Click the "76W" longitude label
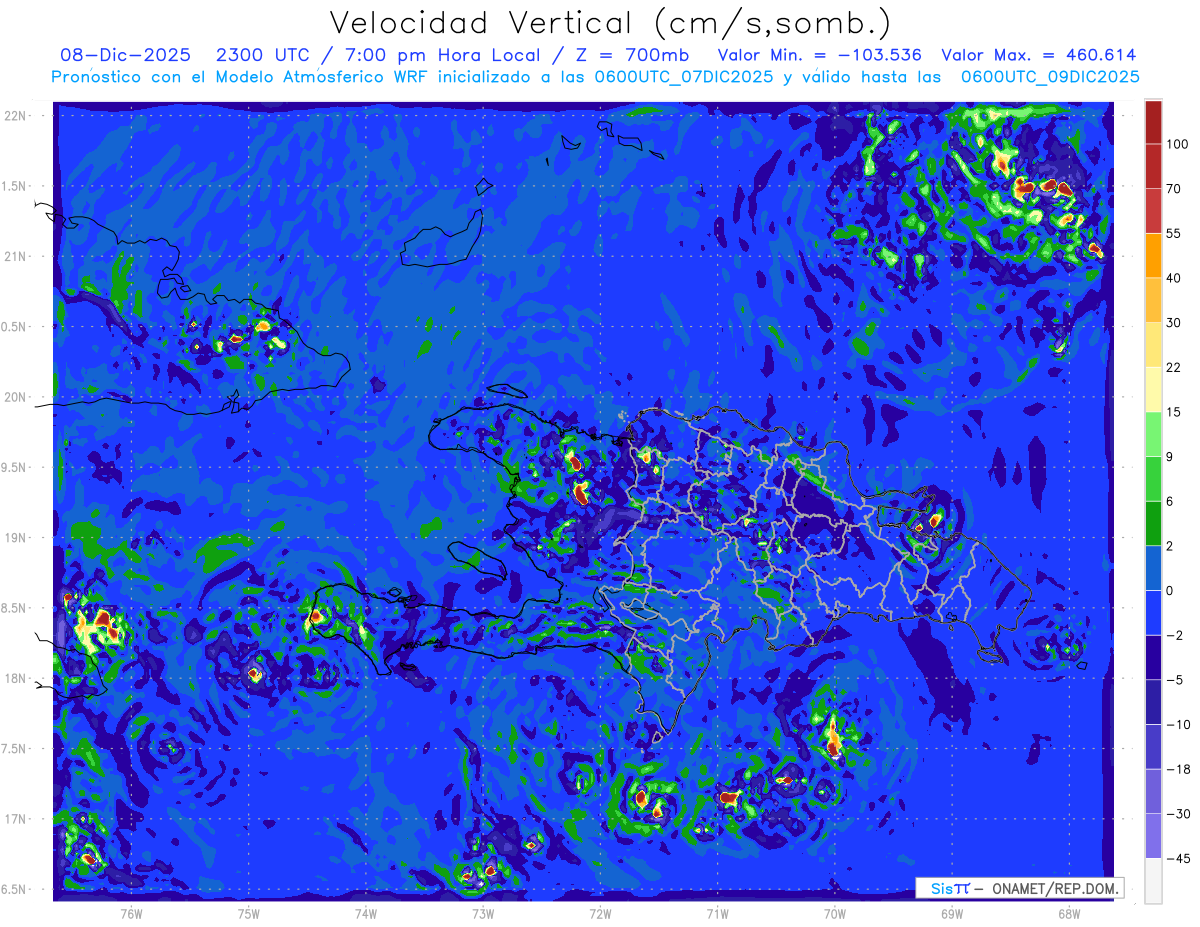1200x927 pixels. (x=131, y=913)
